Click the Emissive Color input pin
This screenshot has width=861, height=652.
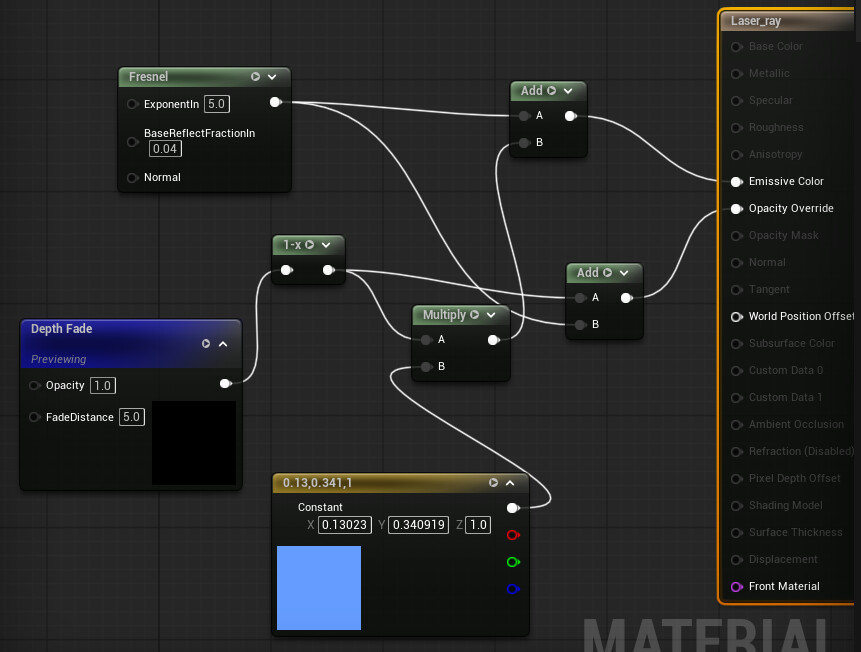737,182
